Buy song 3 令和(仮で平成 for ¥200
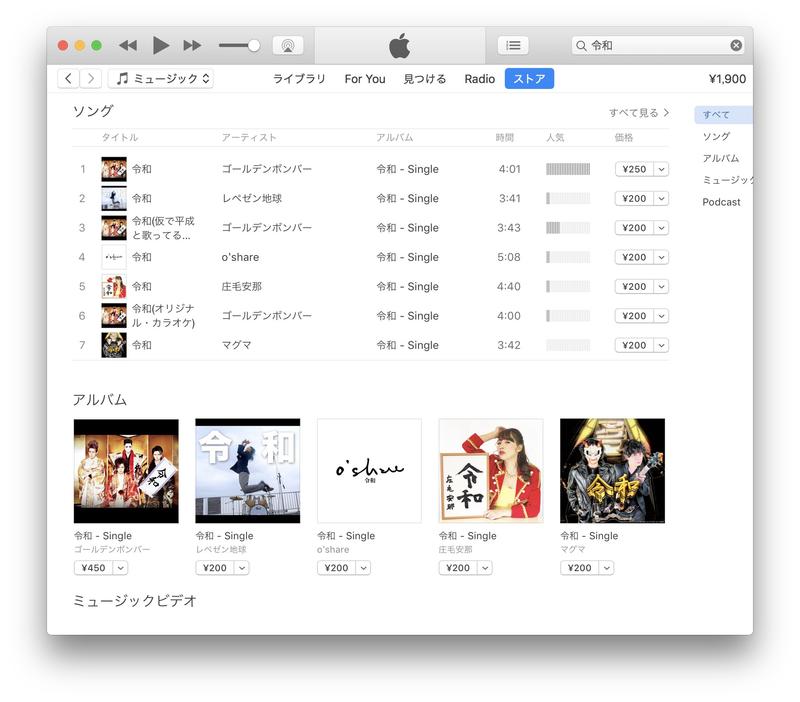Image resolution: width=800 pixels, height=702 pixels. (634, 228)
